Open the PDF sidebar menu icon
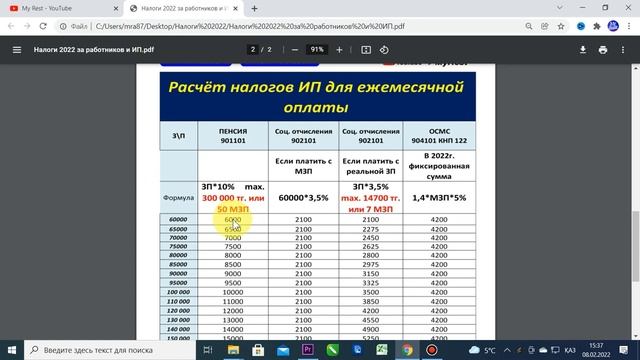Image resolution: width=640 pixels, height=360 pixels. click(x=17, y=50)
